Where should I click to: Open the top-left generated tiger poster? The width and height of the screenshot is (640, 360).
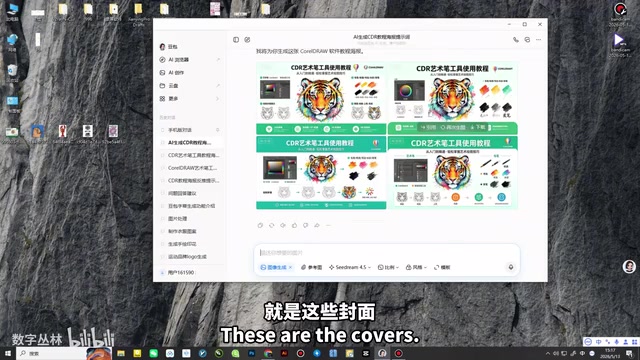pyautogui.click(x=321, y=98)
